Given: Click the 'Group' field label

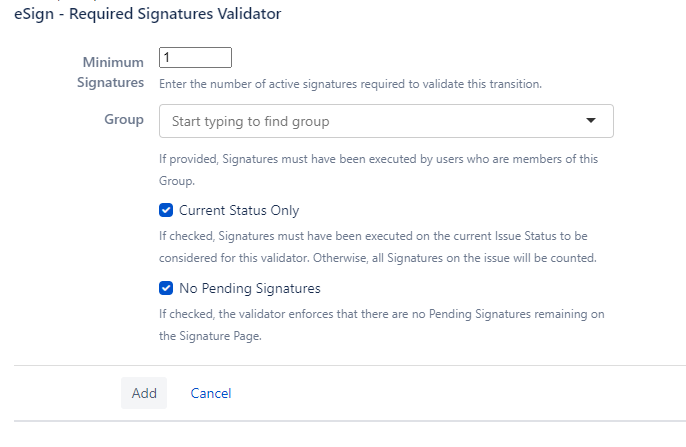Looking at the screenshot, I should 124,119.
